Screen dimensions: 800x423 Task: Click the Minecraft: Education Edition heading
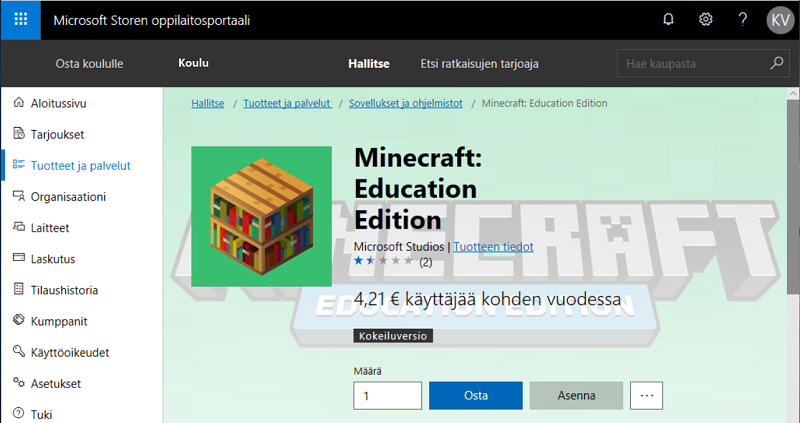pos(418,188)
